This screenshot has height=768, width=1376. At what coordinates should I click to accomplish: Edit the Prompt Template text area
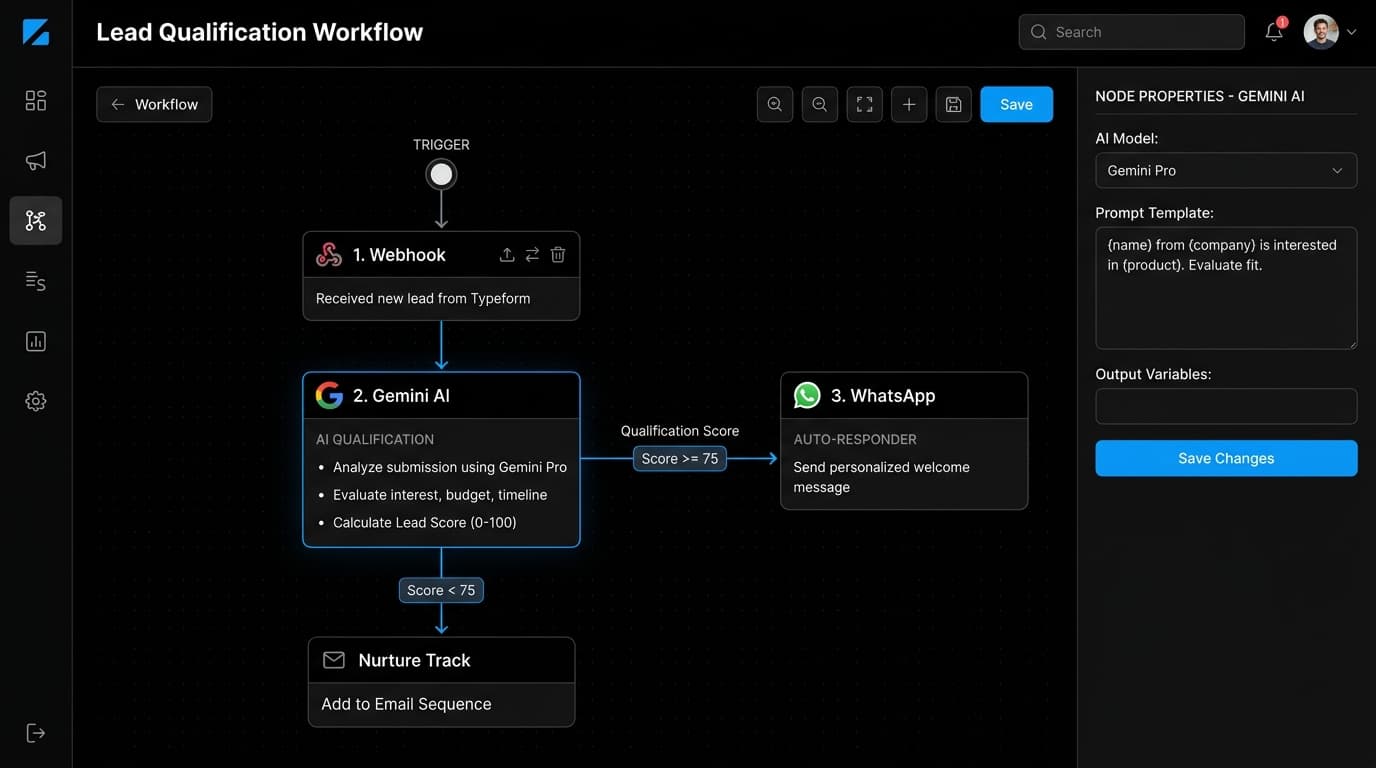click(1226, 288)
